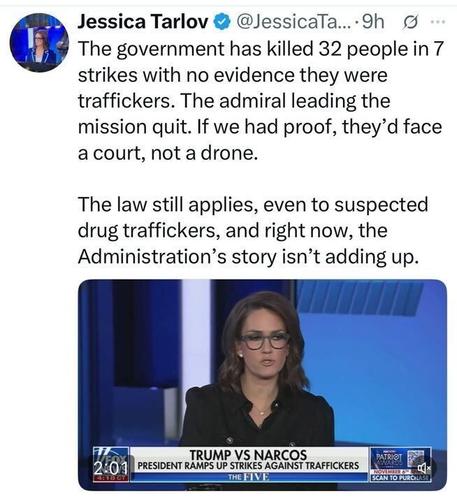Open tweet text starting 'The government has killed'
The width and height of the screenshot is (457, 503).
pos(261,101)
